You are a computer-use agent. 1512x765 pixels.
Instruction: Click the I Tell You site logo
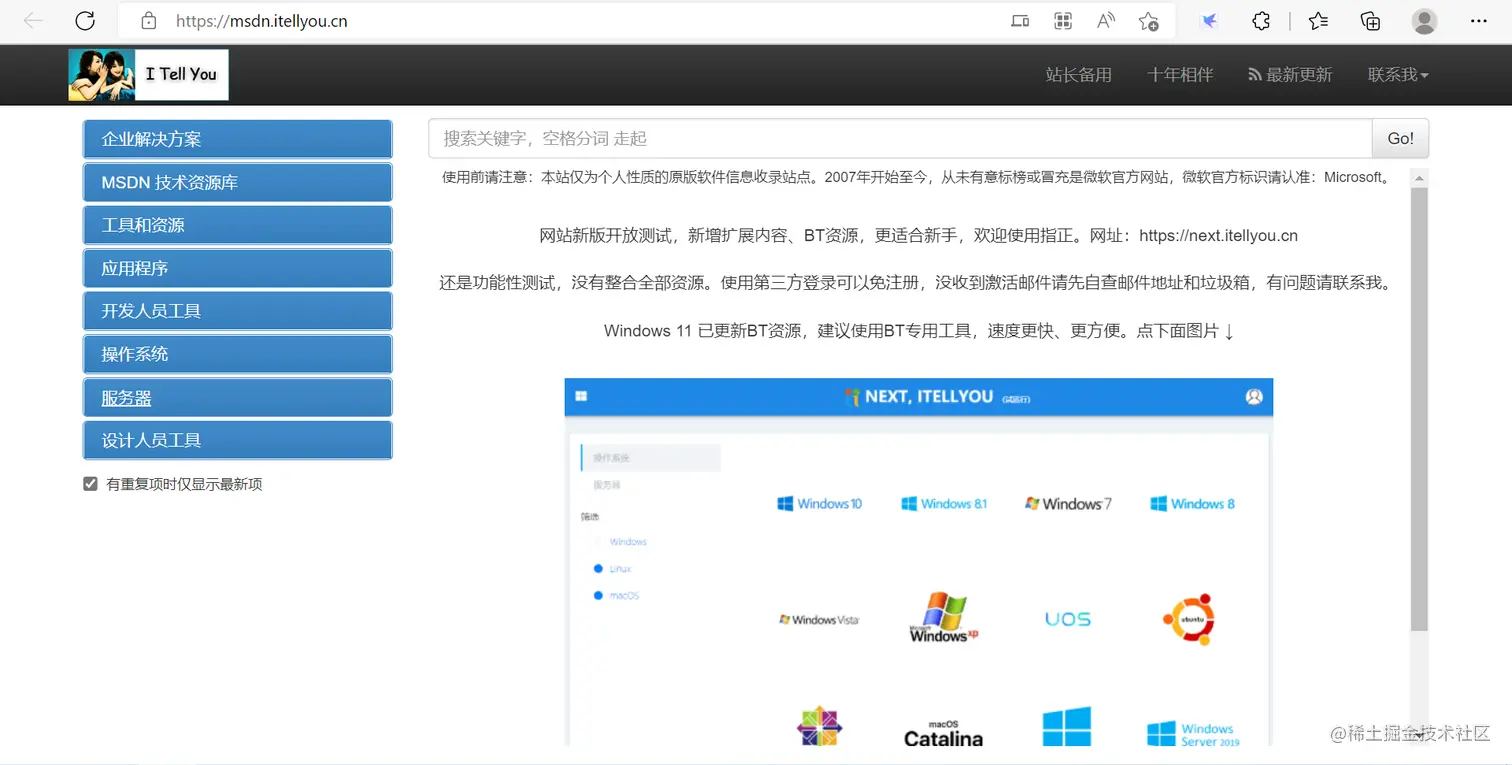click(148, 74)
